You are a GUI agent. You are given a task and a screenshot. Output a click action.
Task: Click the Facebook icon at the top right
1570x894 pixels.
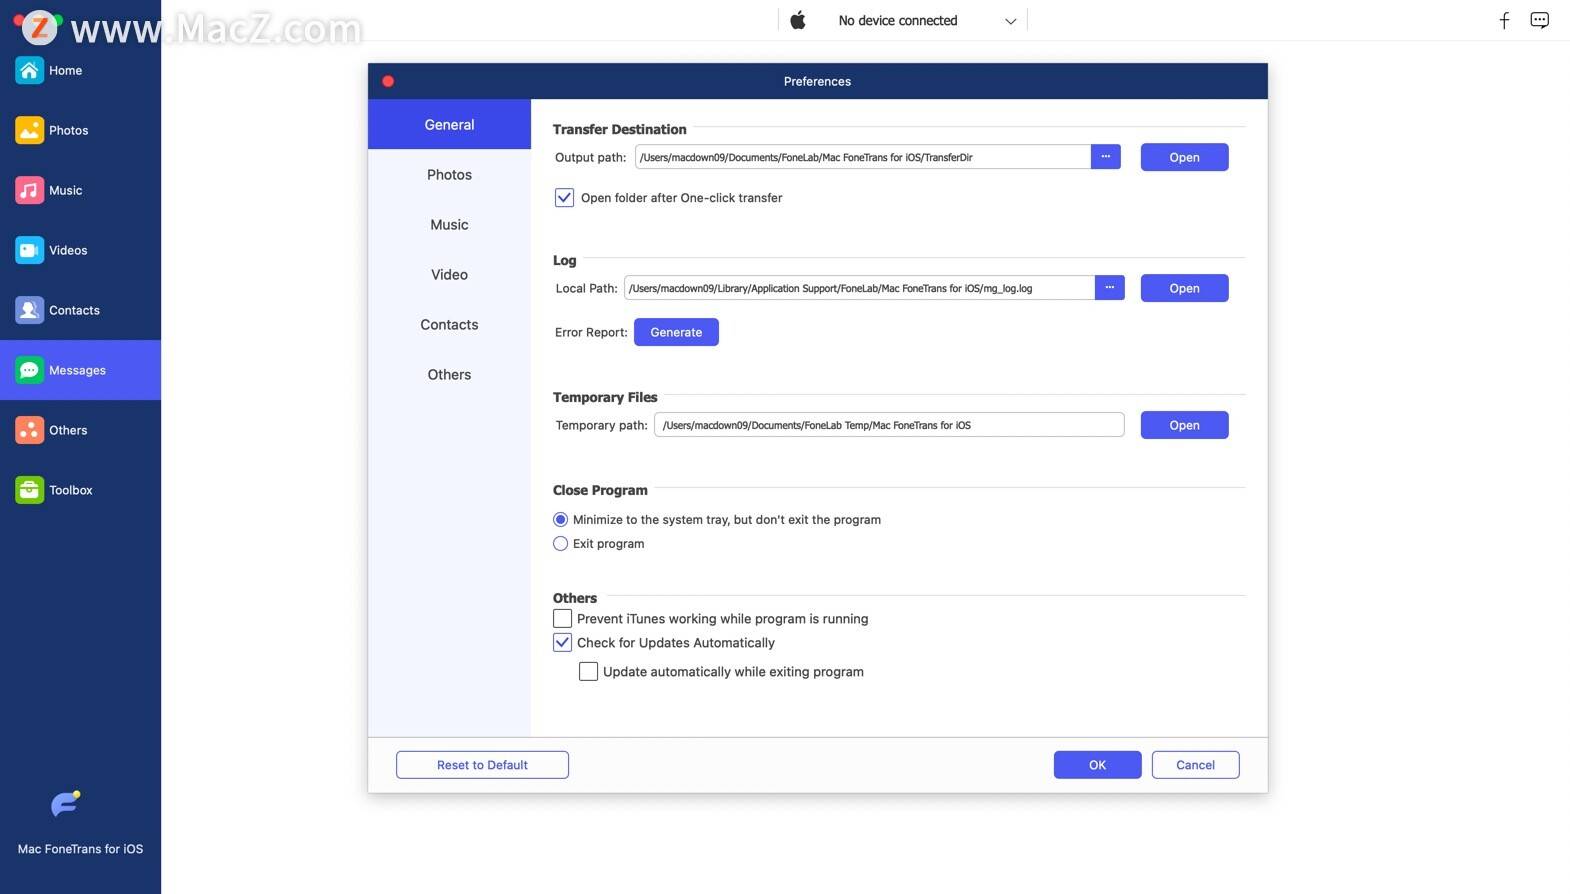pyautogui.click(x=1504, y=20)
